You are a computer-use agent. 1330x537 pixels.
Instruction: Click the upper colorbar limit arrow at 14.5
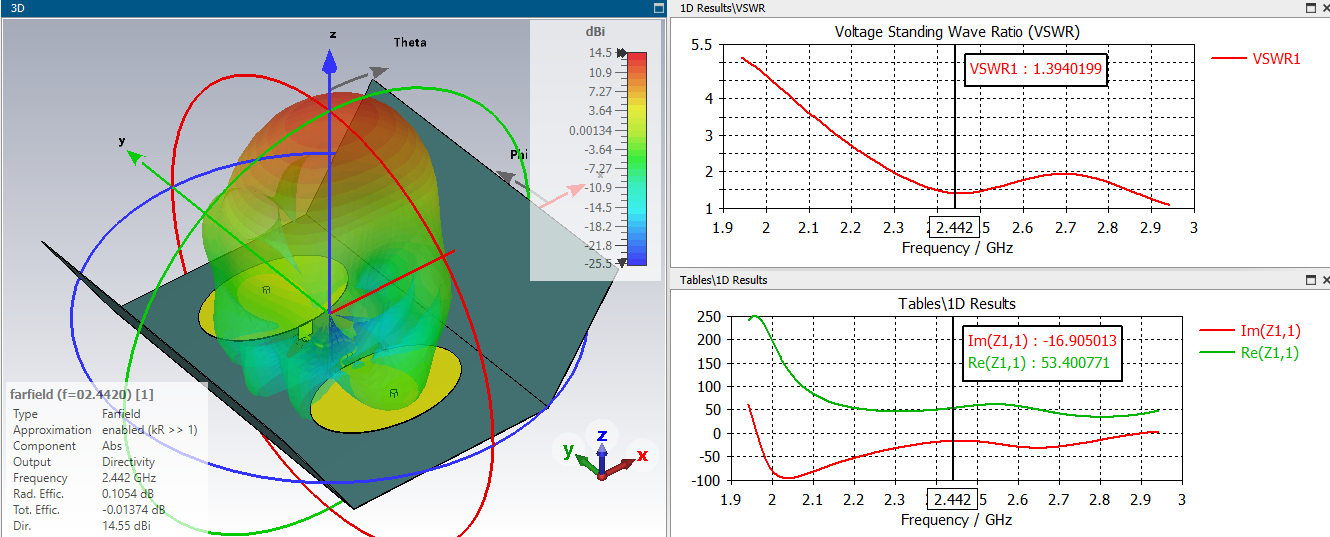(622, 54)
